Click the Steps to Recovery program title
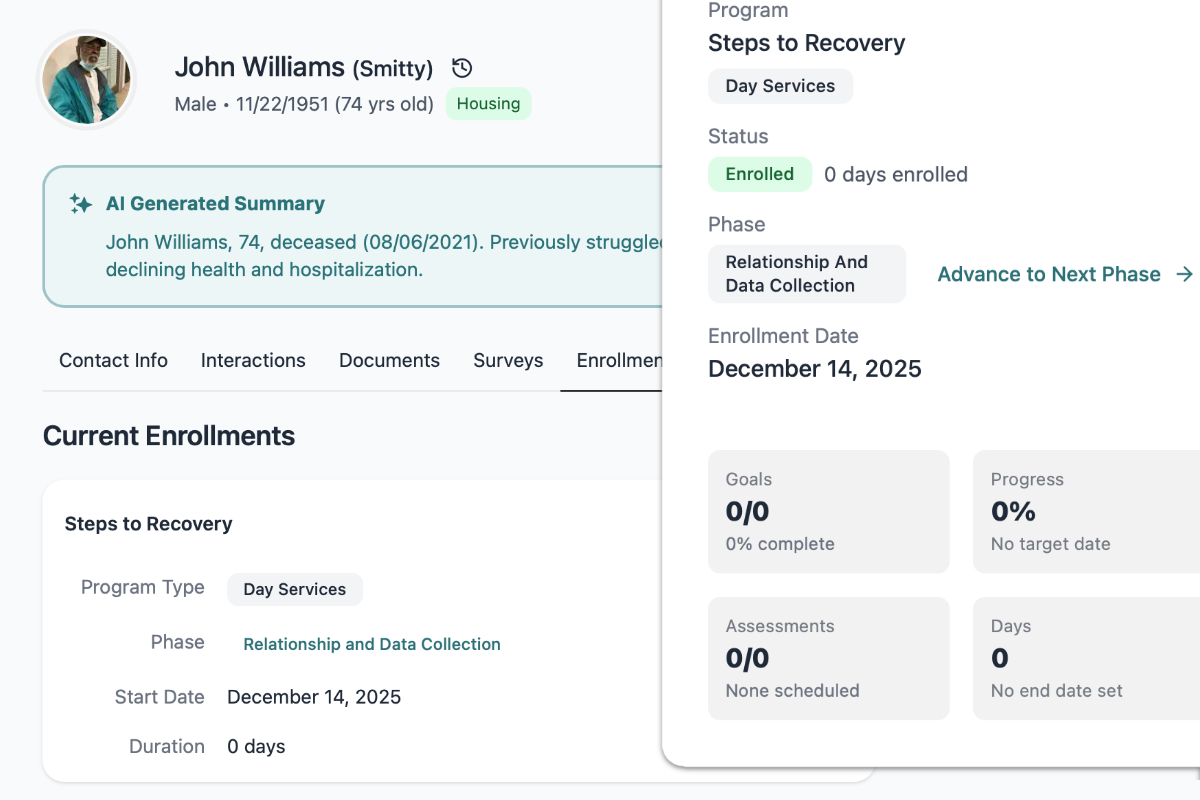The image size is (1200, 800). 806,43
